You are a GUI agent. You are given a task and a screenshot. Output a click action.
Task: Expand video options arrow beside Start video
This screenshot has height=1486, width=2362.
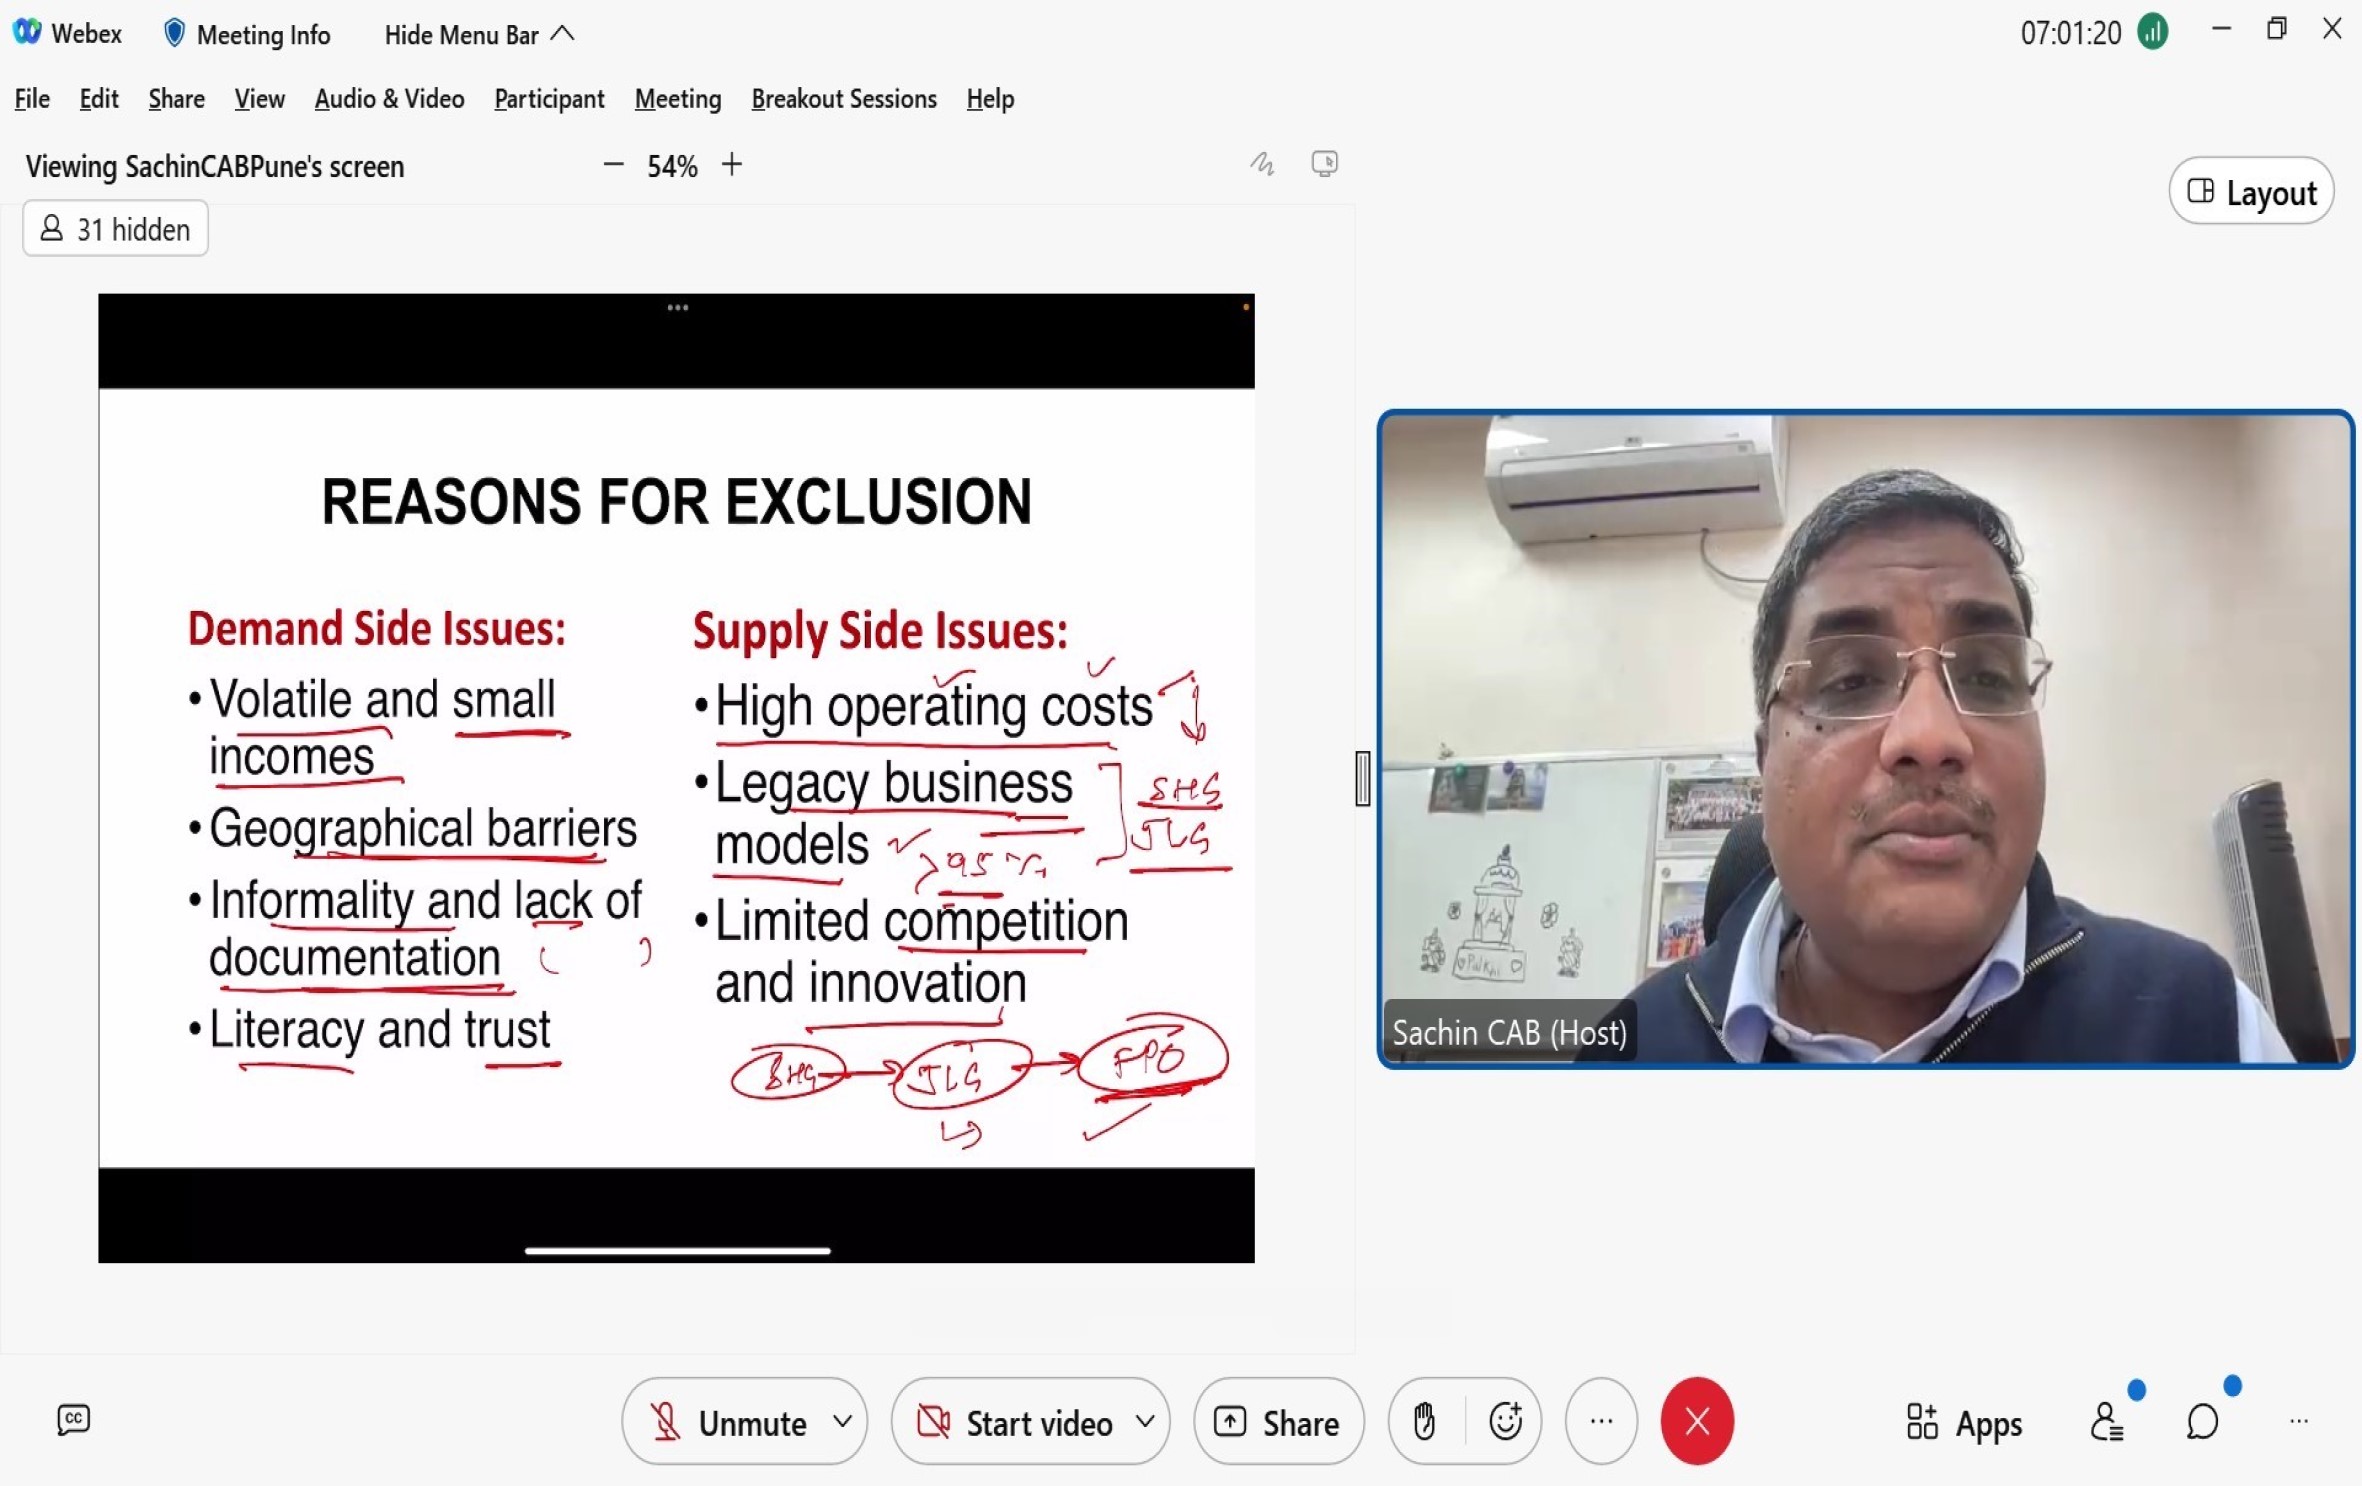tap(1146, 1421)
